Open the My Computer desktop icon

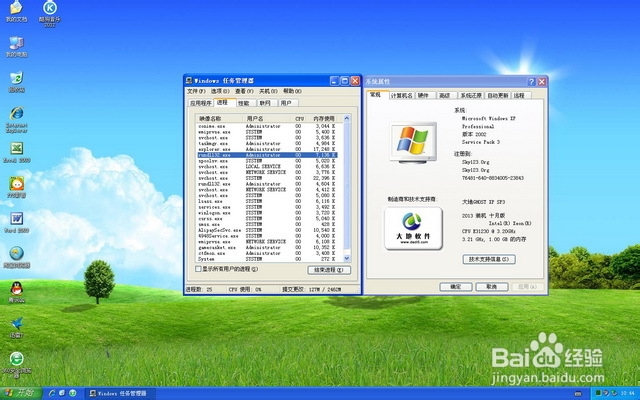point(16,47)
